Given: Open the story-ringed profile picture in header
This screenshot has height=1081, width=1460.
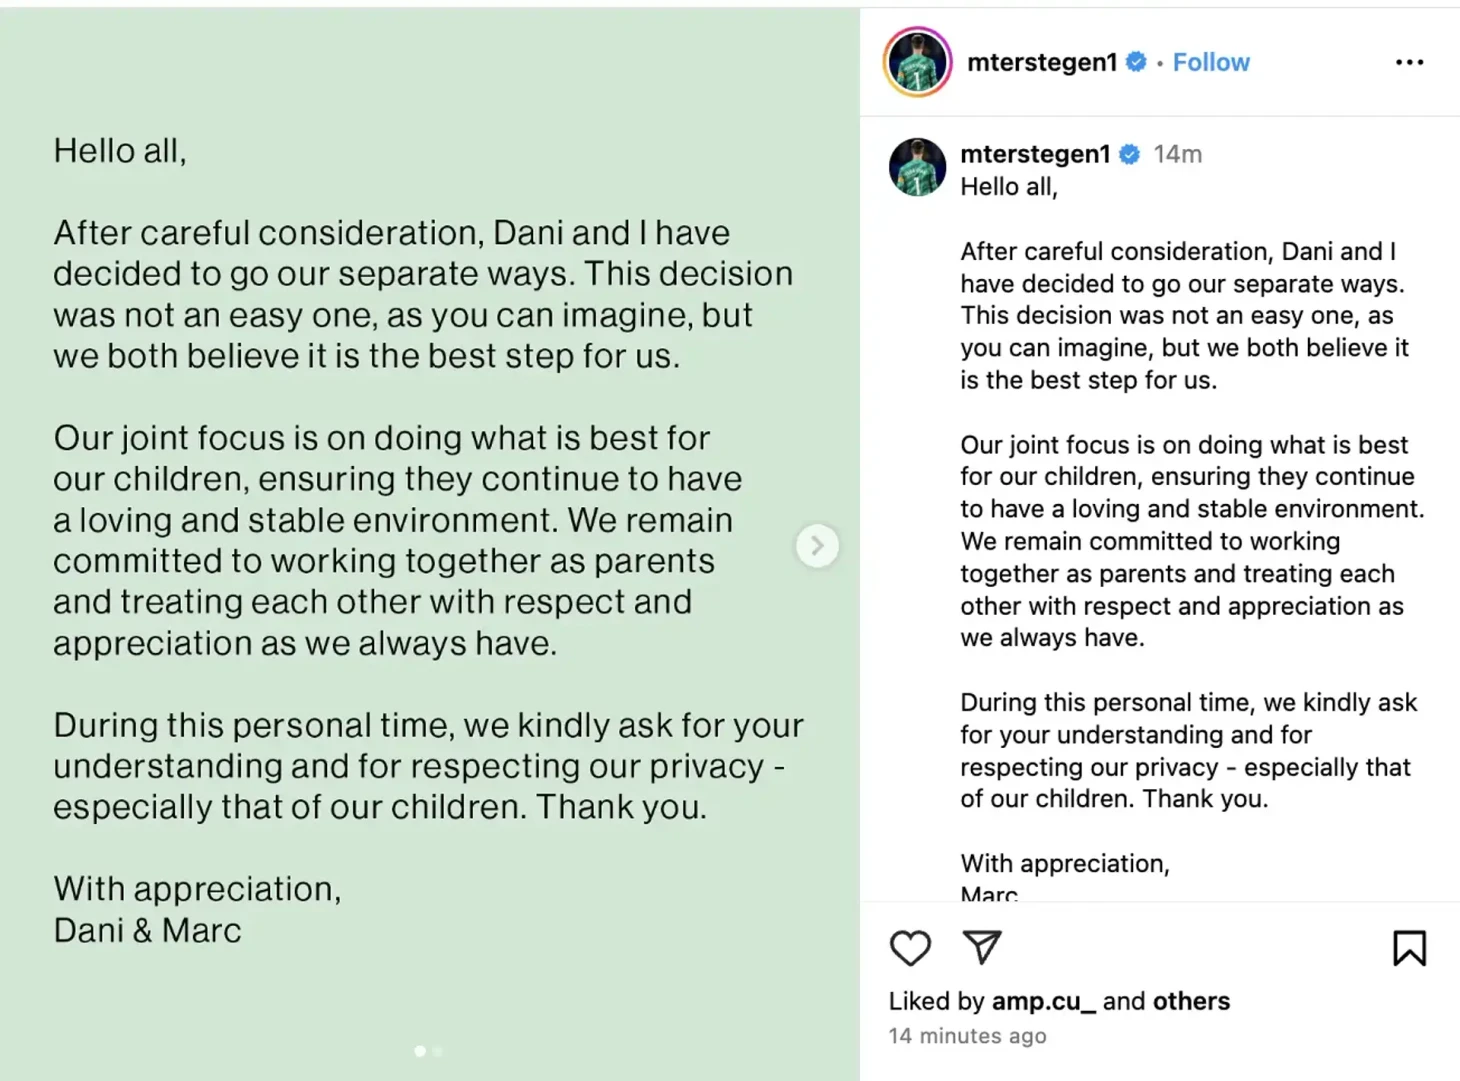Looking at the screenshot, I should click(x=917, y=62).
